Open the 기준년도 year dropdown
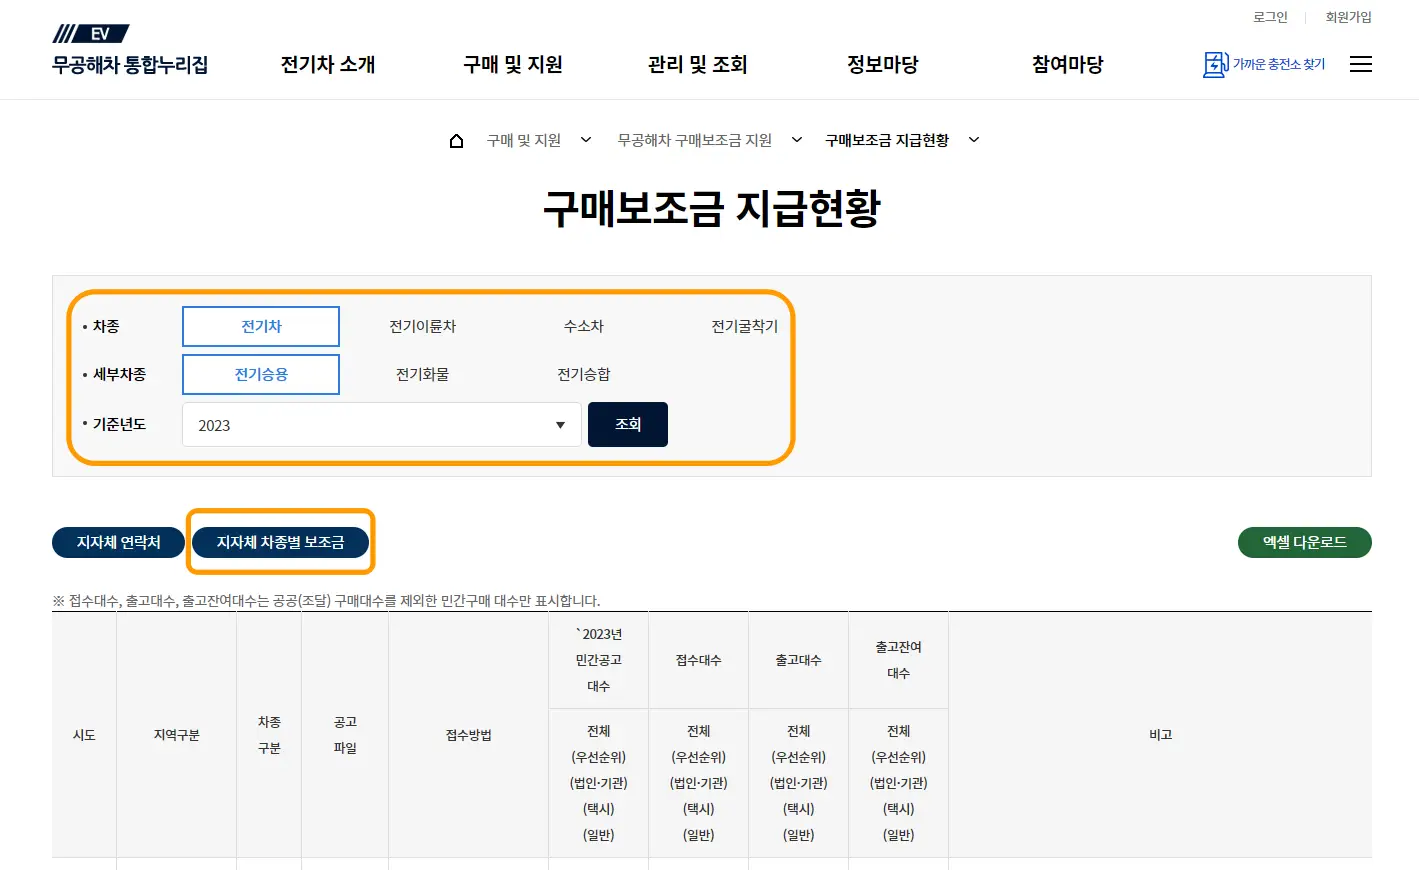The height and width of the screenshot is (870, 1419). pyautogui.click(x=381, y=424)
